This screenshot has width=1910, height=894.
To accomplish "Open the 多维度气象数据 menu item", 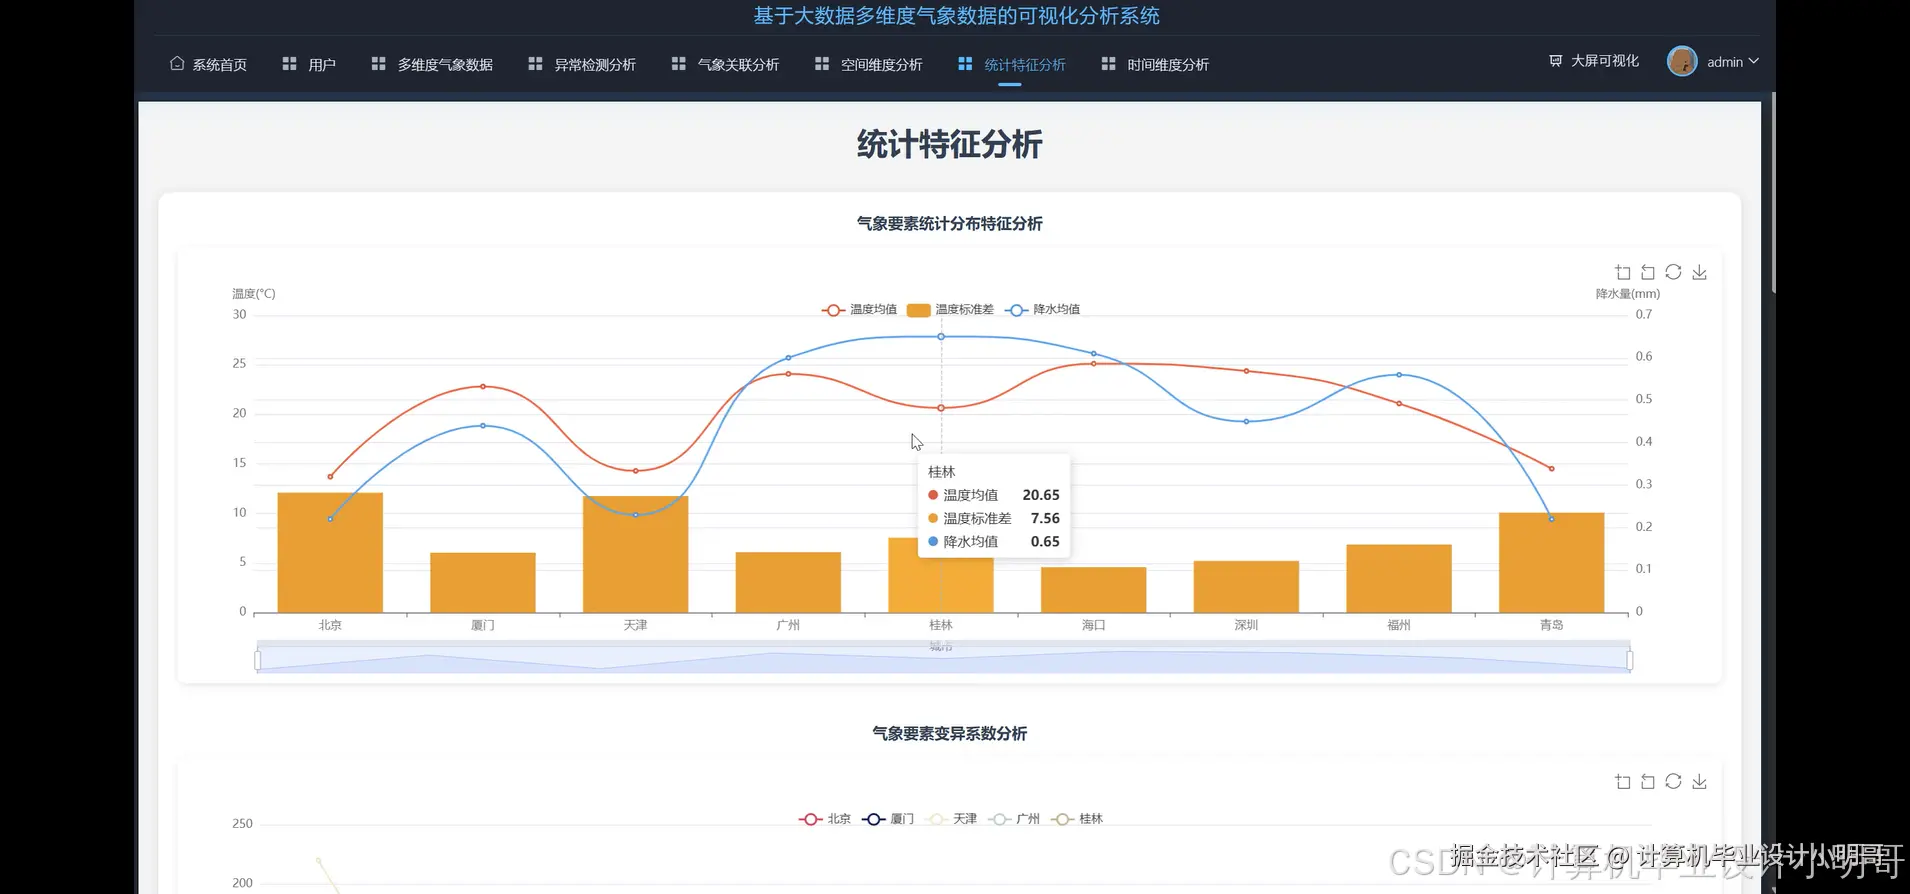I will coord(432,64).
